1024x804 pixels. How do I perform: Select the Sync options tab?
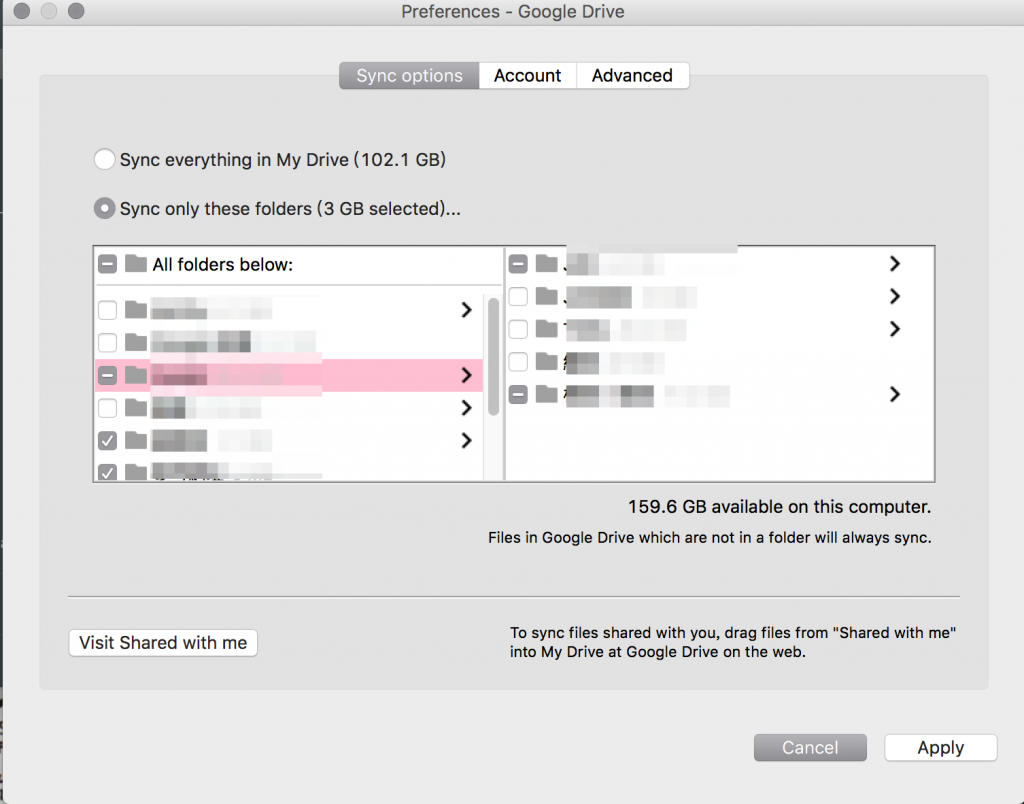pos(409,76)
